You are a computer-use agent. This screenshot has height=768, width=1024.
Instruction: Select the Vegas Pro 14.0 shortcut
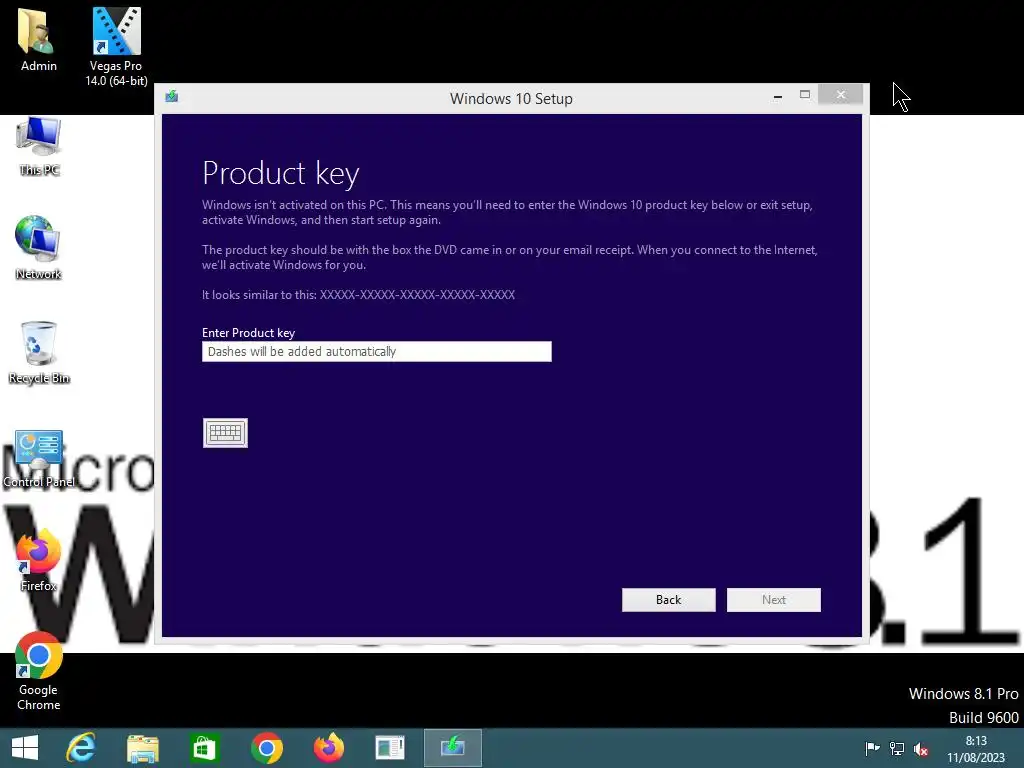pyautogui.click(x=116, y=46)
